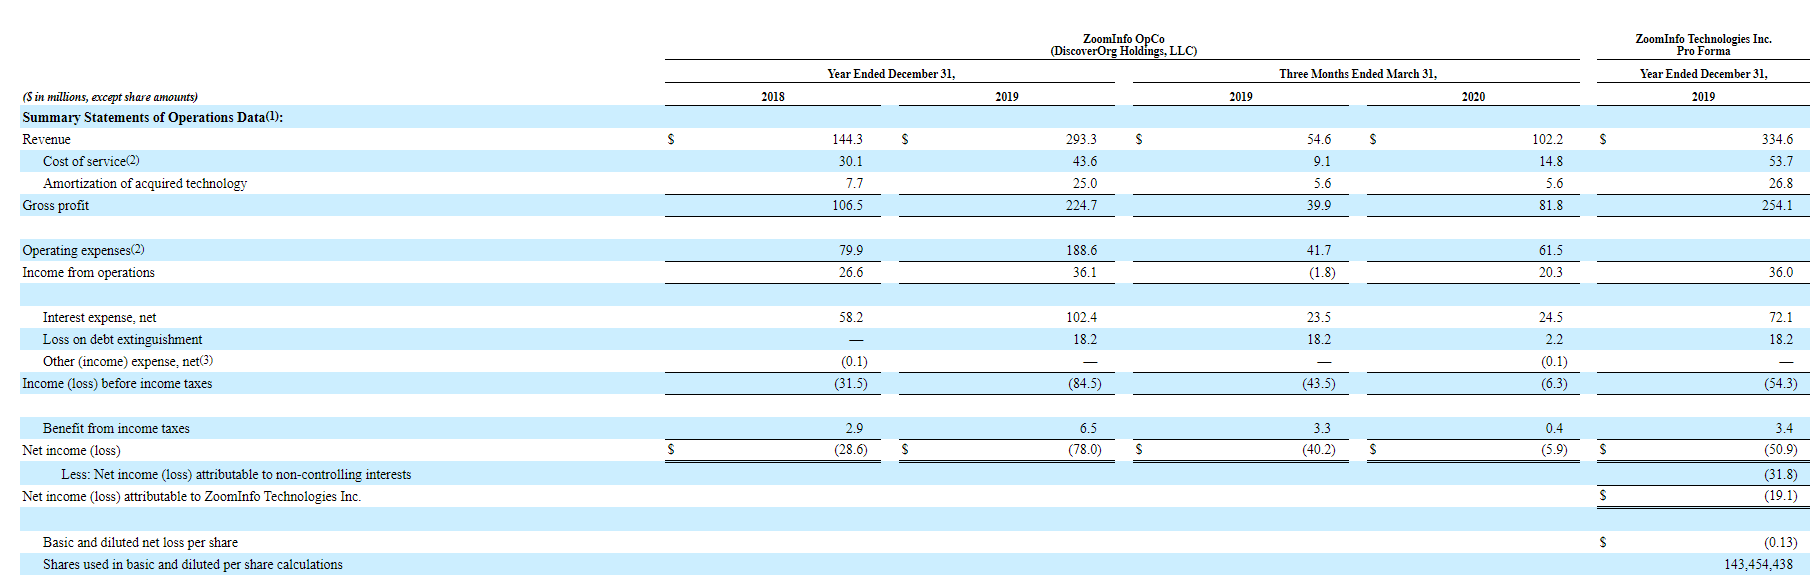Click operating expenses value 188.6
Image resolution: width=1817 pixels, height=583 pixels.
[1081, 250]
